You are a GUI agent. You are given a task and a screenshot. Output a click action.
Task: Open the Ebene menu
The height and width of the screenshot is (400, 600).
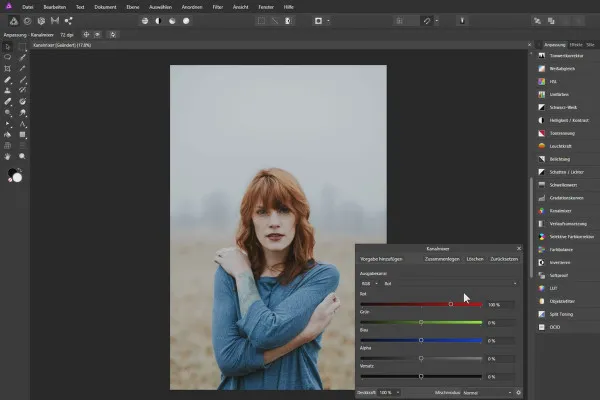tap(133, 7)
